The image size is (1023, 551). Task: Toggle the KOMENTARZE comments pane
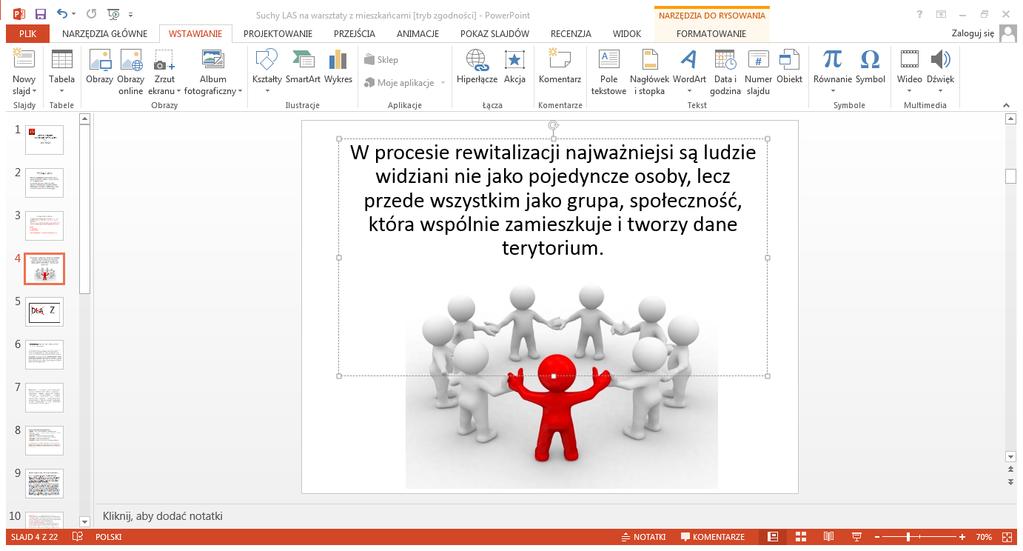pos(712,537)
